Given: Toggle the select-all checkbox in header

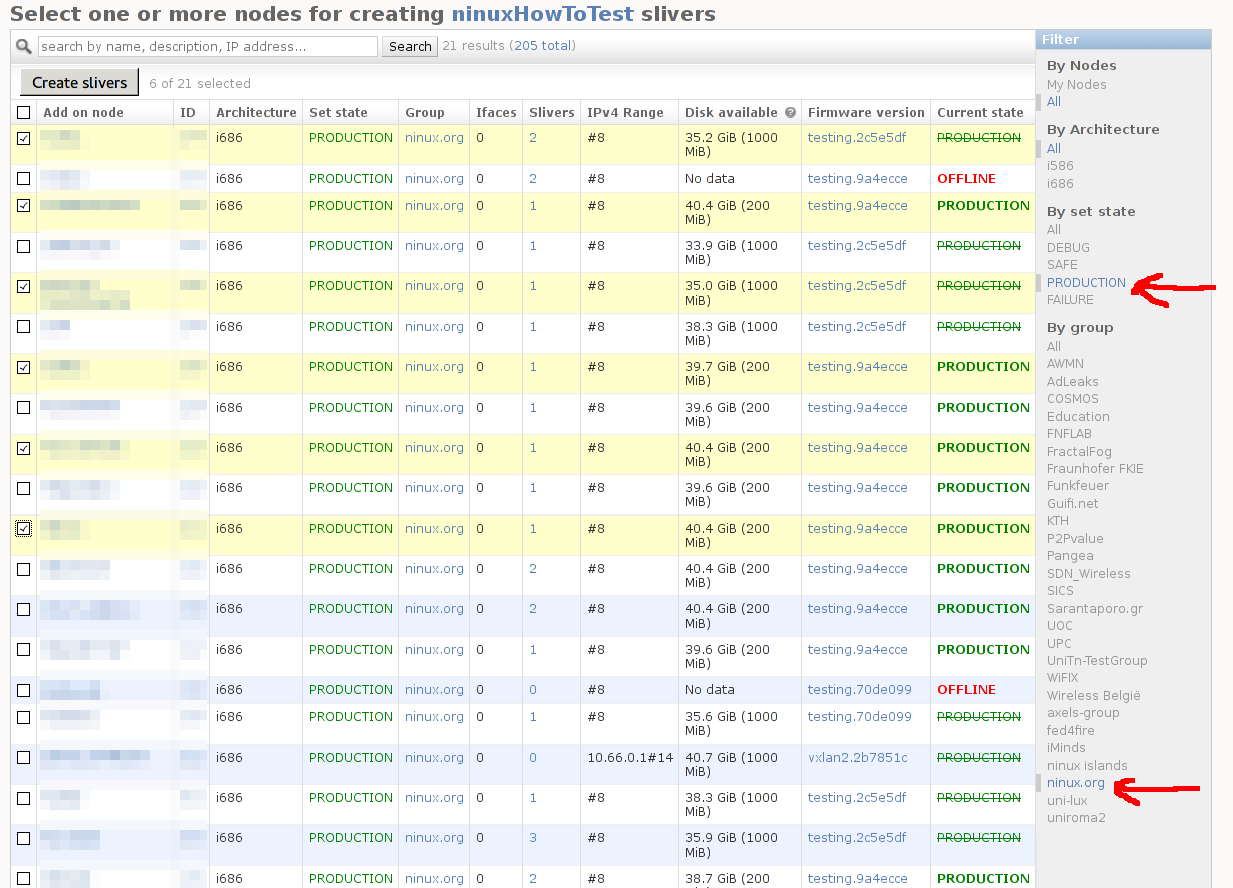Looking at the screenshot, I should (24, 113).
